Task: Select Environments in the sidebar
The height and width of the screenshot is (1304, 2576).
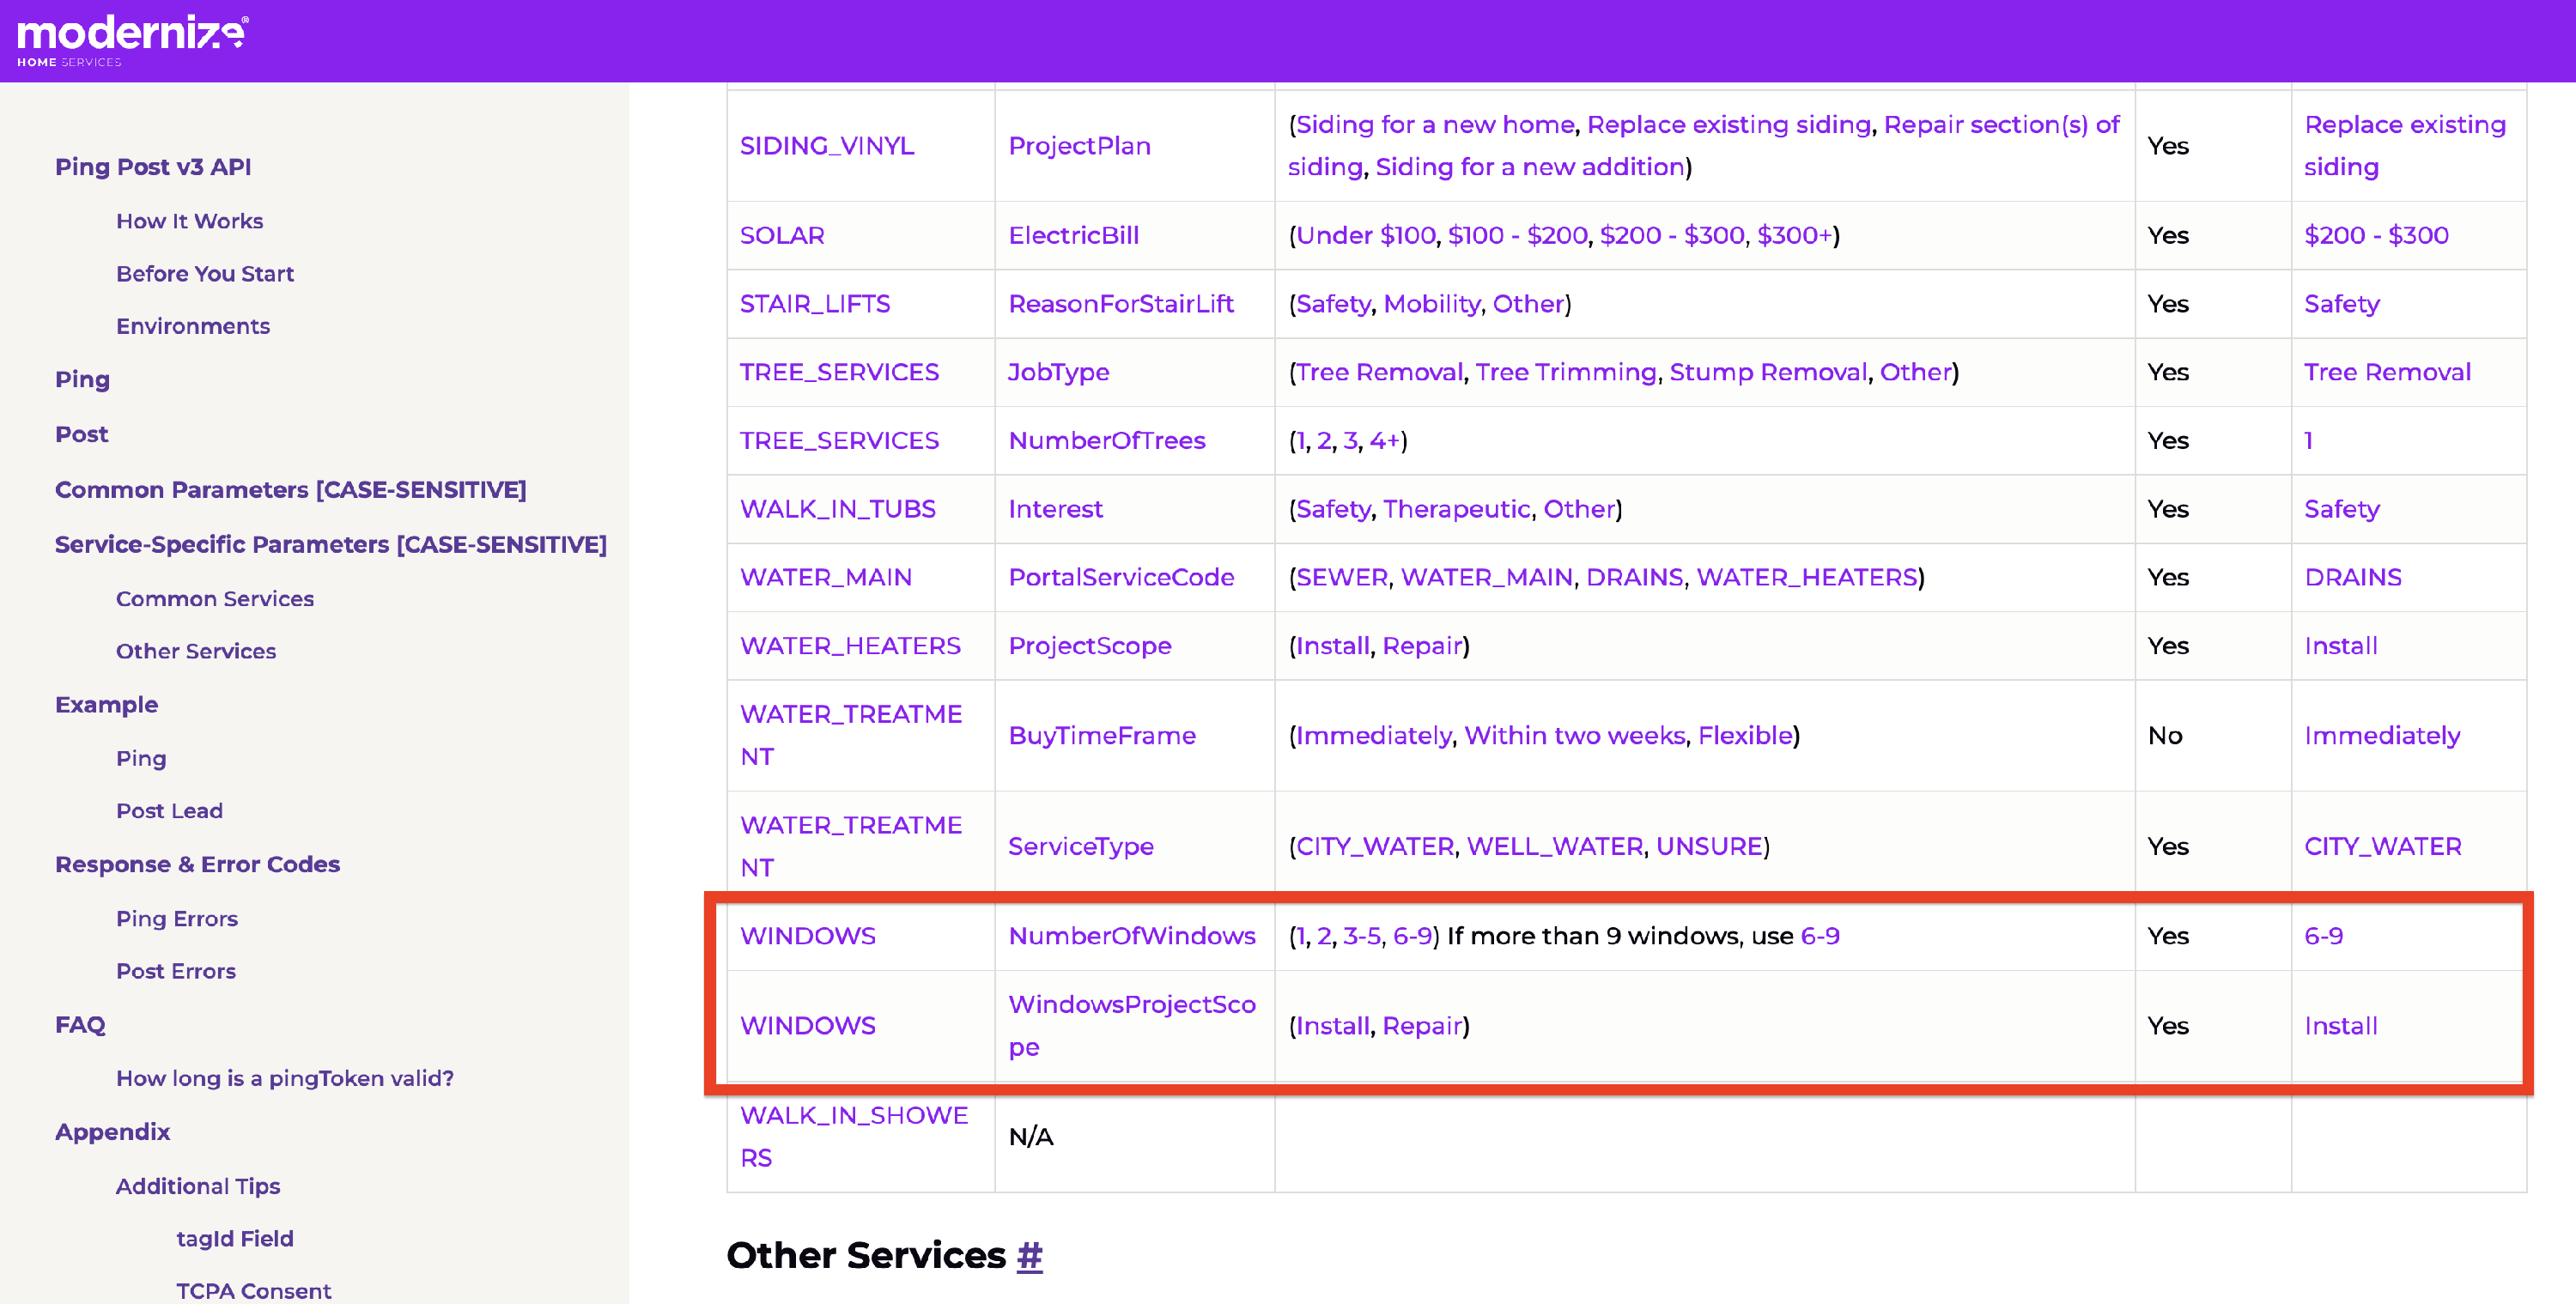Action: (x=192, y=326)
